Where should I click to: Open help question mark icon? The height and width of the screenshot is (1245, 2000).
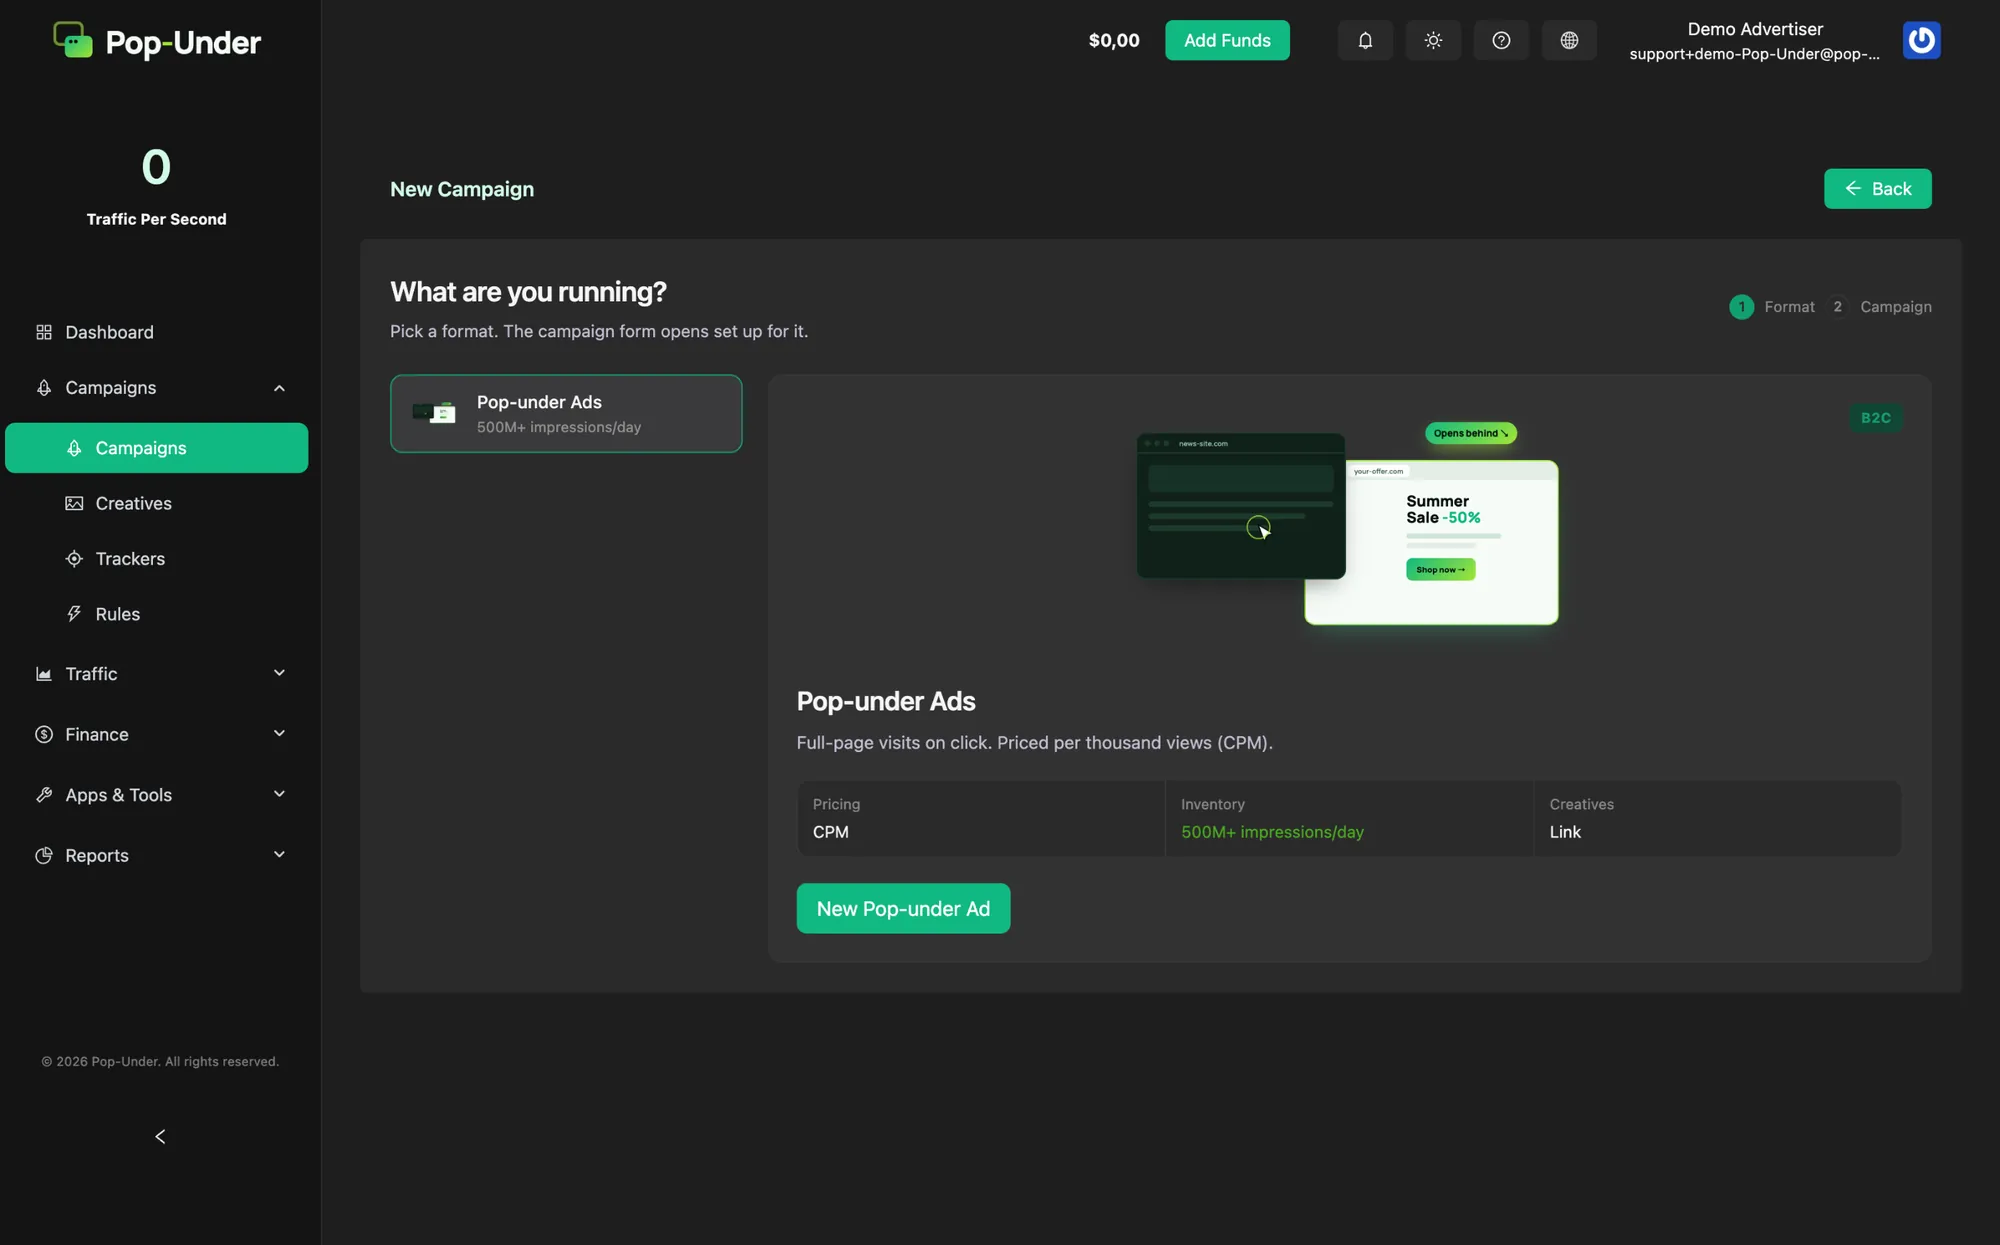[x=1501, y=40]
